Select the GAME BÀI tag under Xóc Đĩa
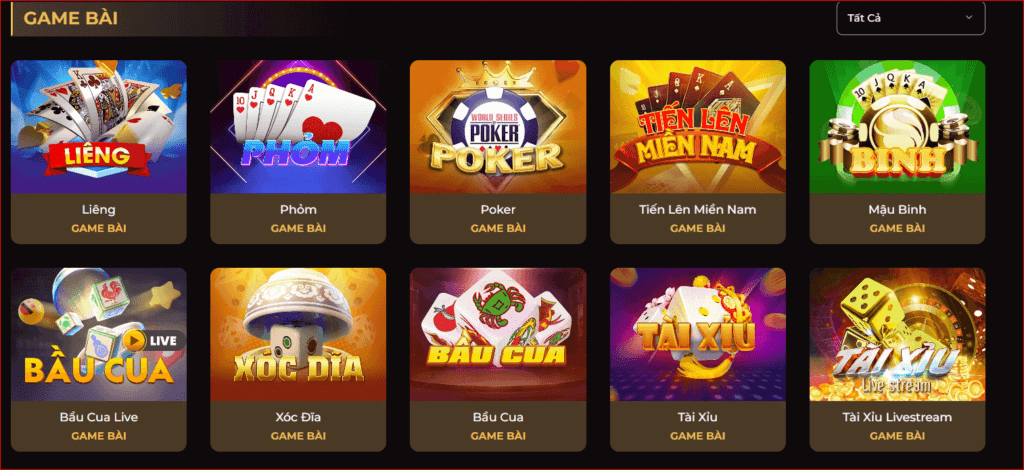This screenshot has height=470, width=1024. [x=298, y=436]
